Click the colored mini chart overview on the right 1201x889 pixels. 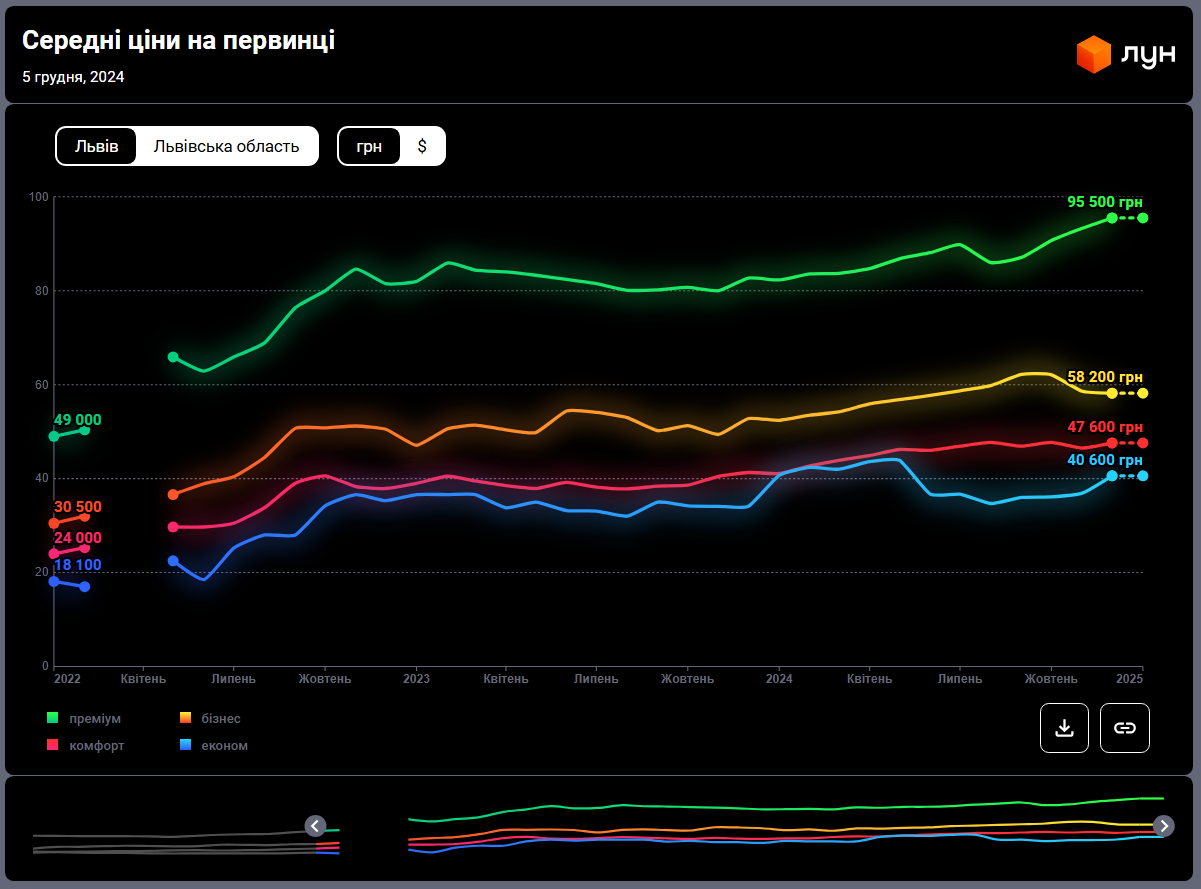click(785, 826)
